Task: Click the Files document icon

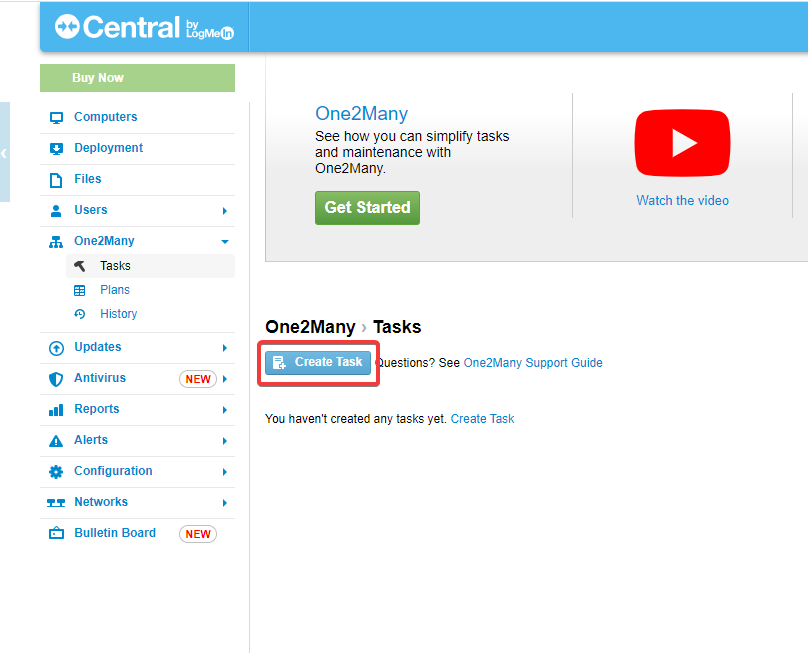Action: [x=56, y=180]
